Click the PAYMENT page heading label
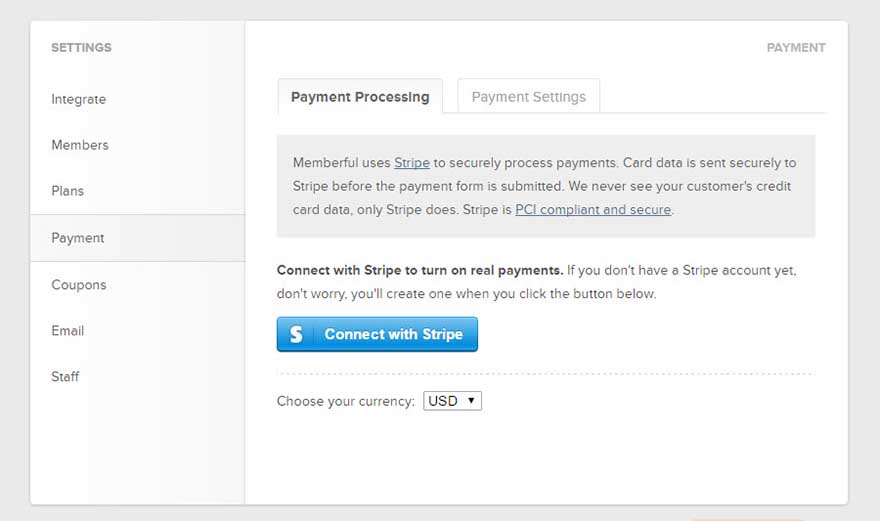 [x=796, y=47]
